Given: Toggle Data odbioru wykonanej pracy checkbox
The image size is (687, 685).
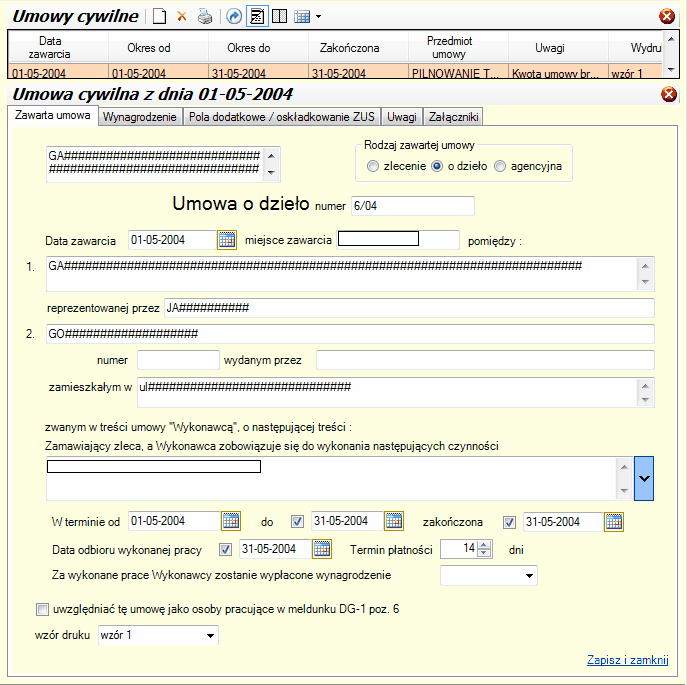Looking at the screenshot, I should [226, 550].
